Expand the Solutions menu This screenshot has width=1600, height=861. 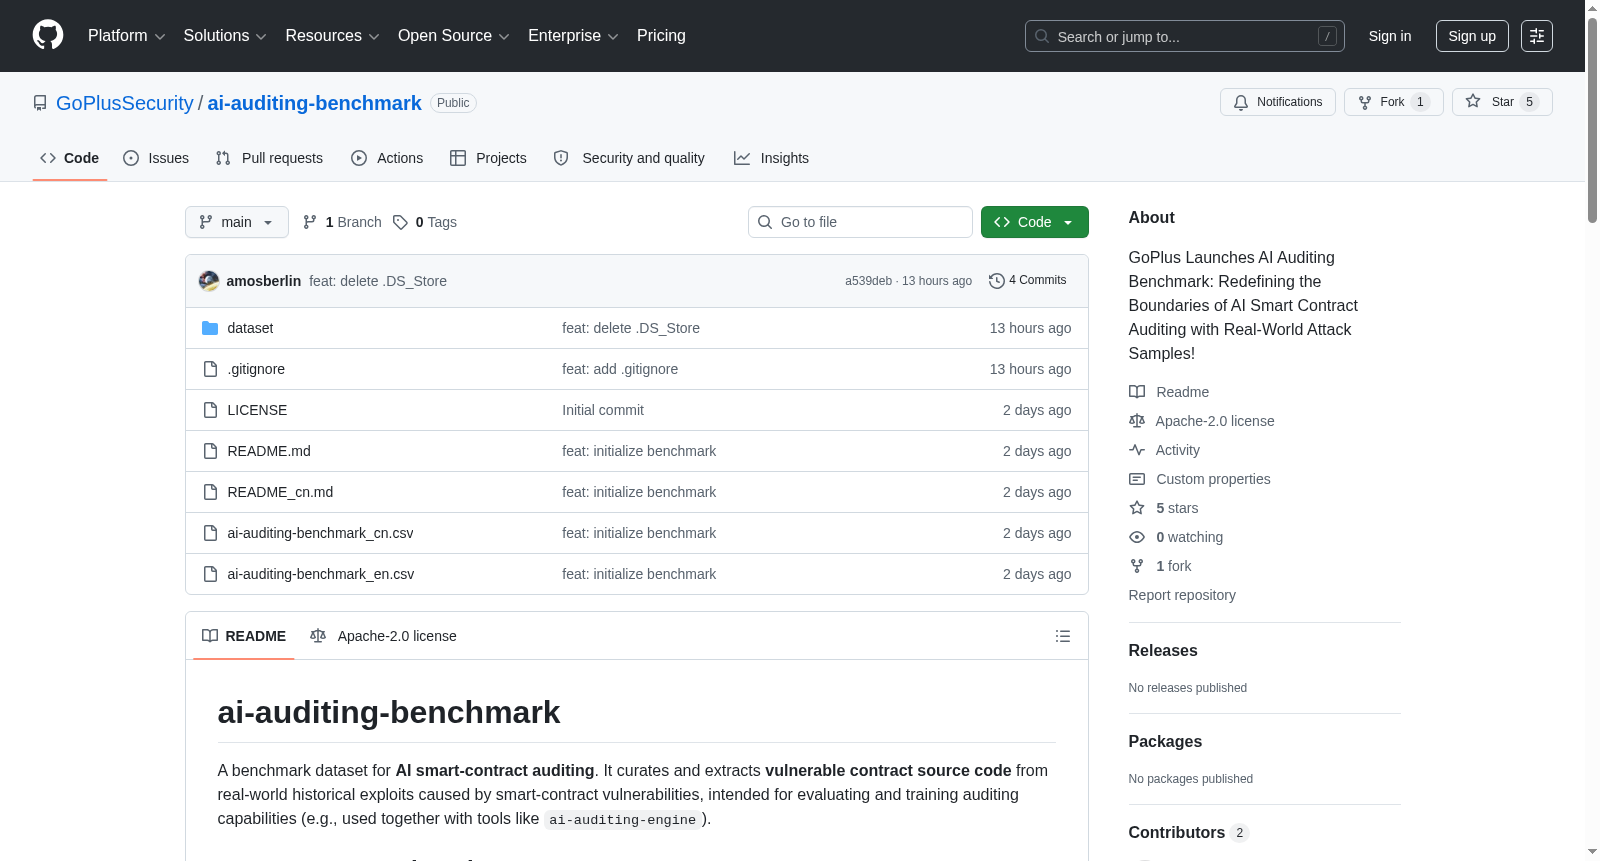225,36
